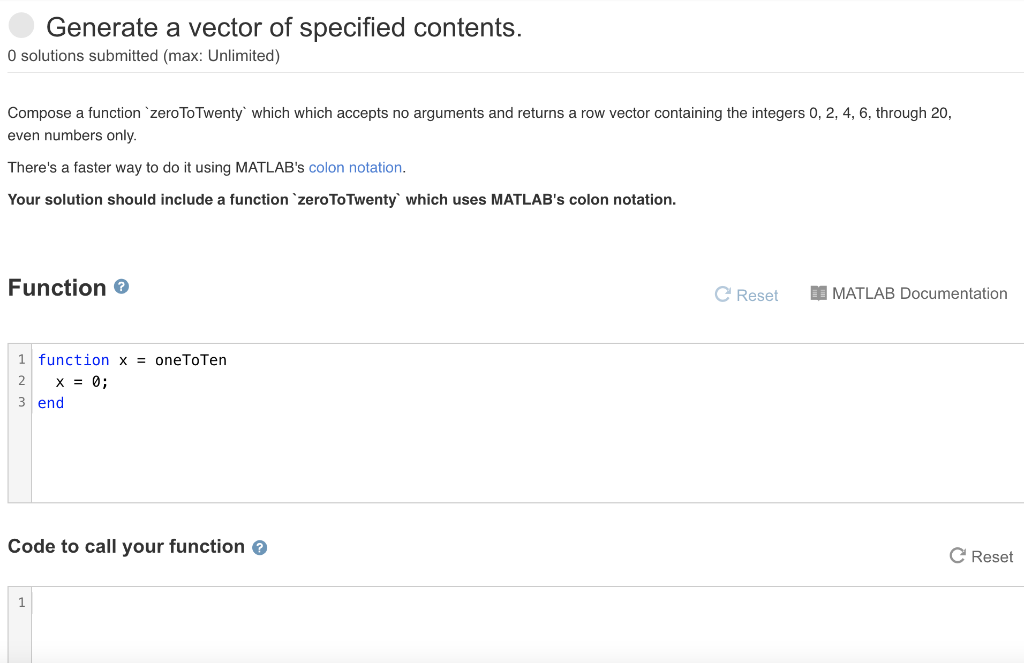The width and height of the screenshot is (1024, 663).
Task: Click the Function help question mark icon
Action: 121,287
